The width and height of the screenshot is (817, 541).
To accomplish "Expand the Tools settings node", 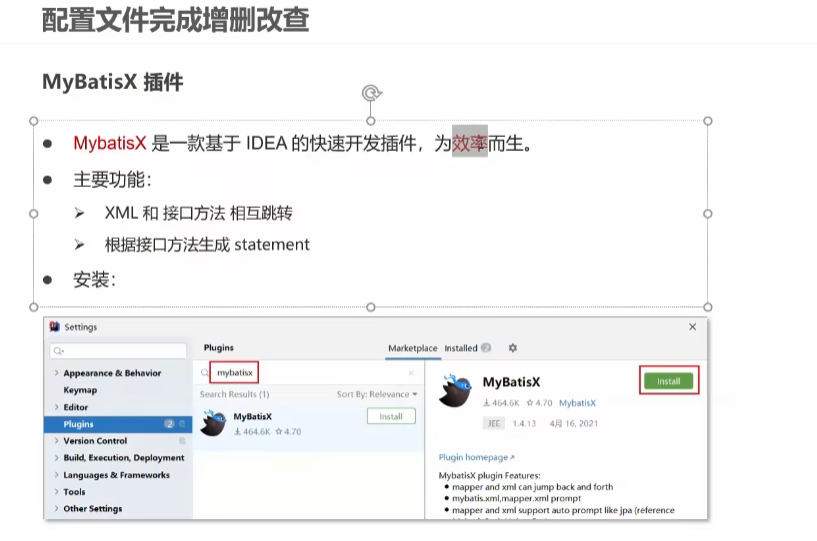I will [56, 491].
